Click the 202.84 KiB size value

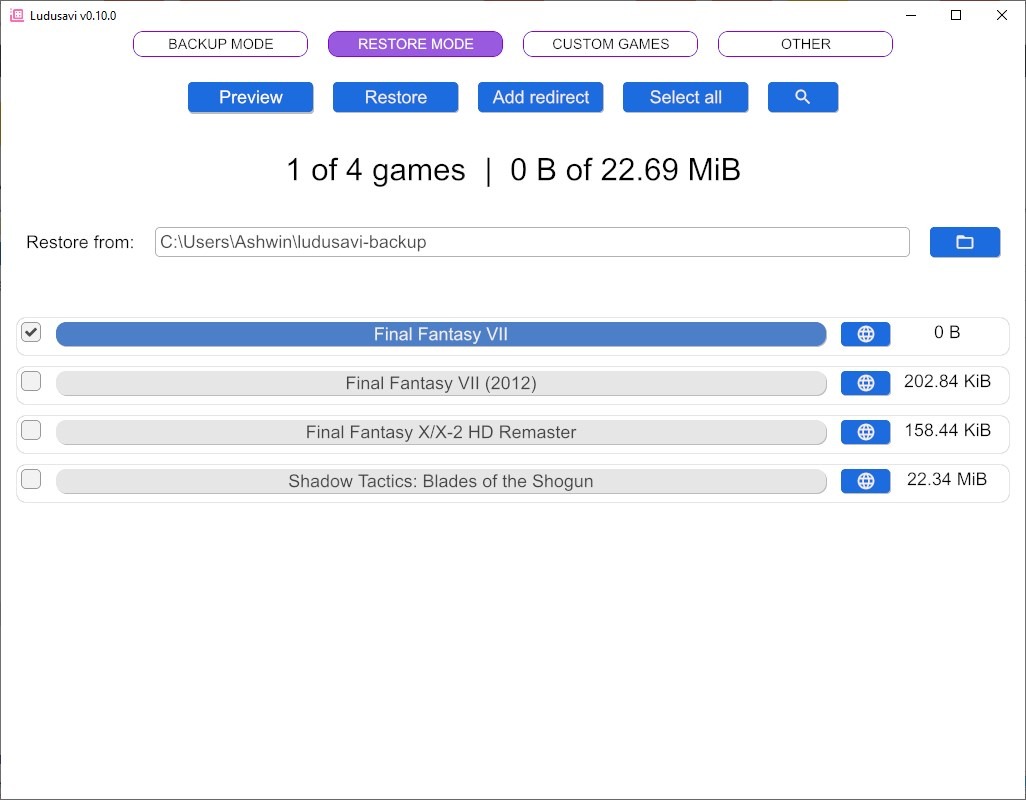click(x=947, y=381)
